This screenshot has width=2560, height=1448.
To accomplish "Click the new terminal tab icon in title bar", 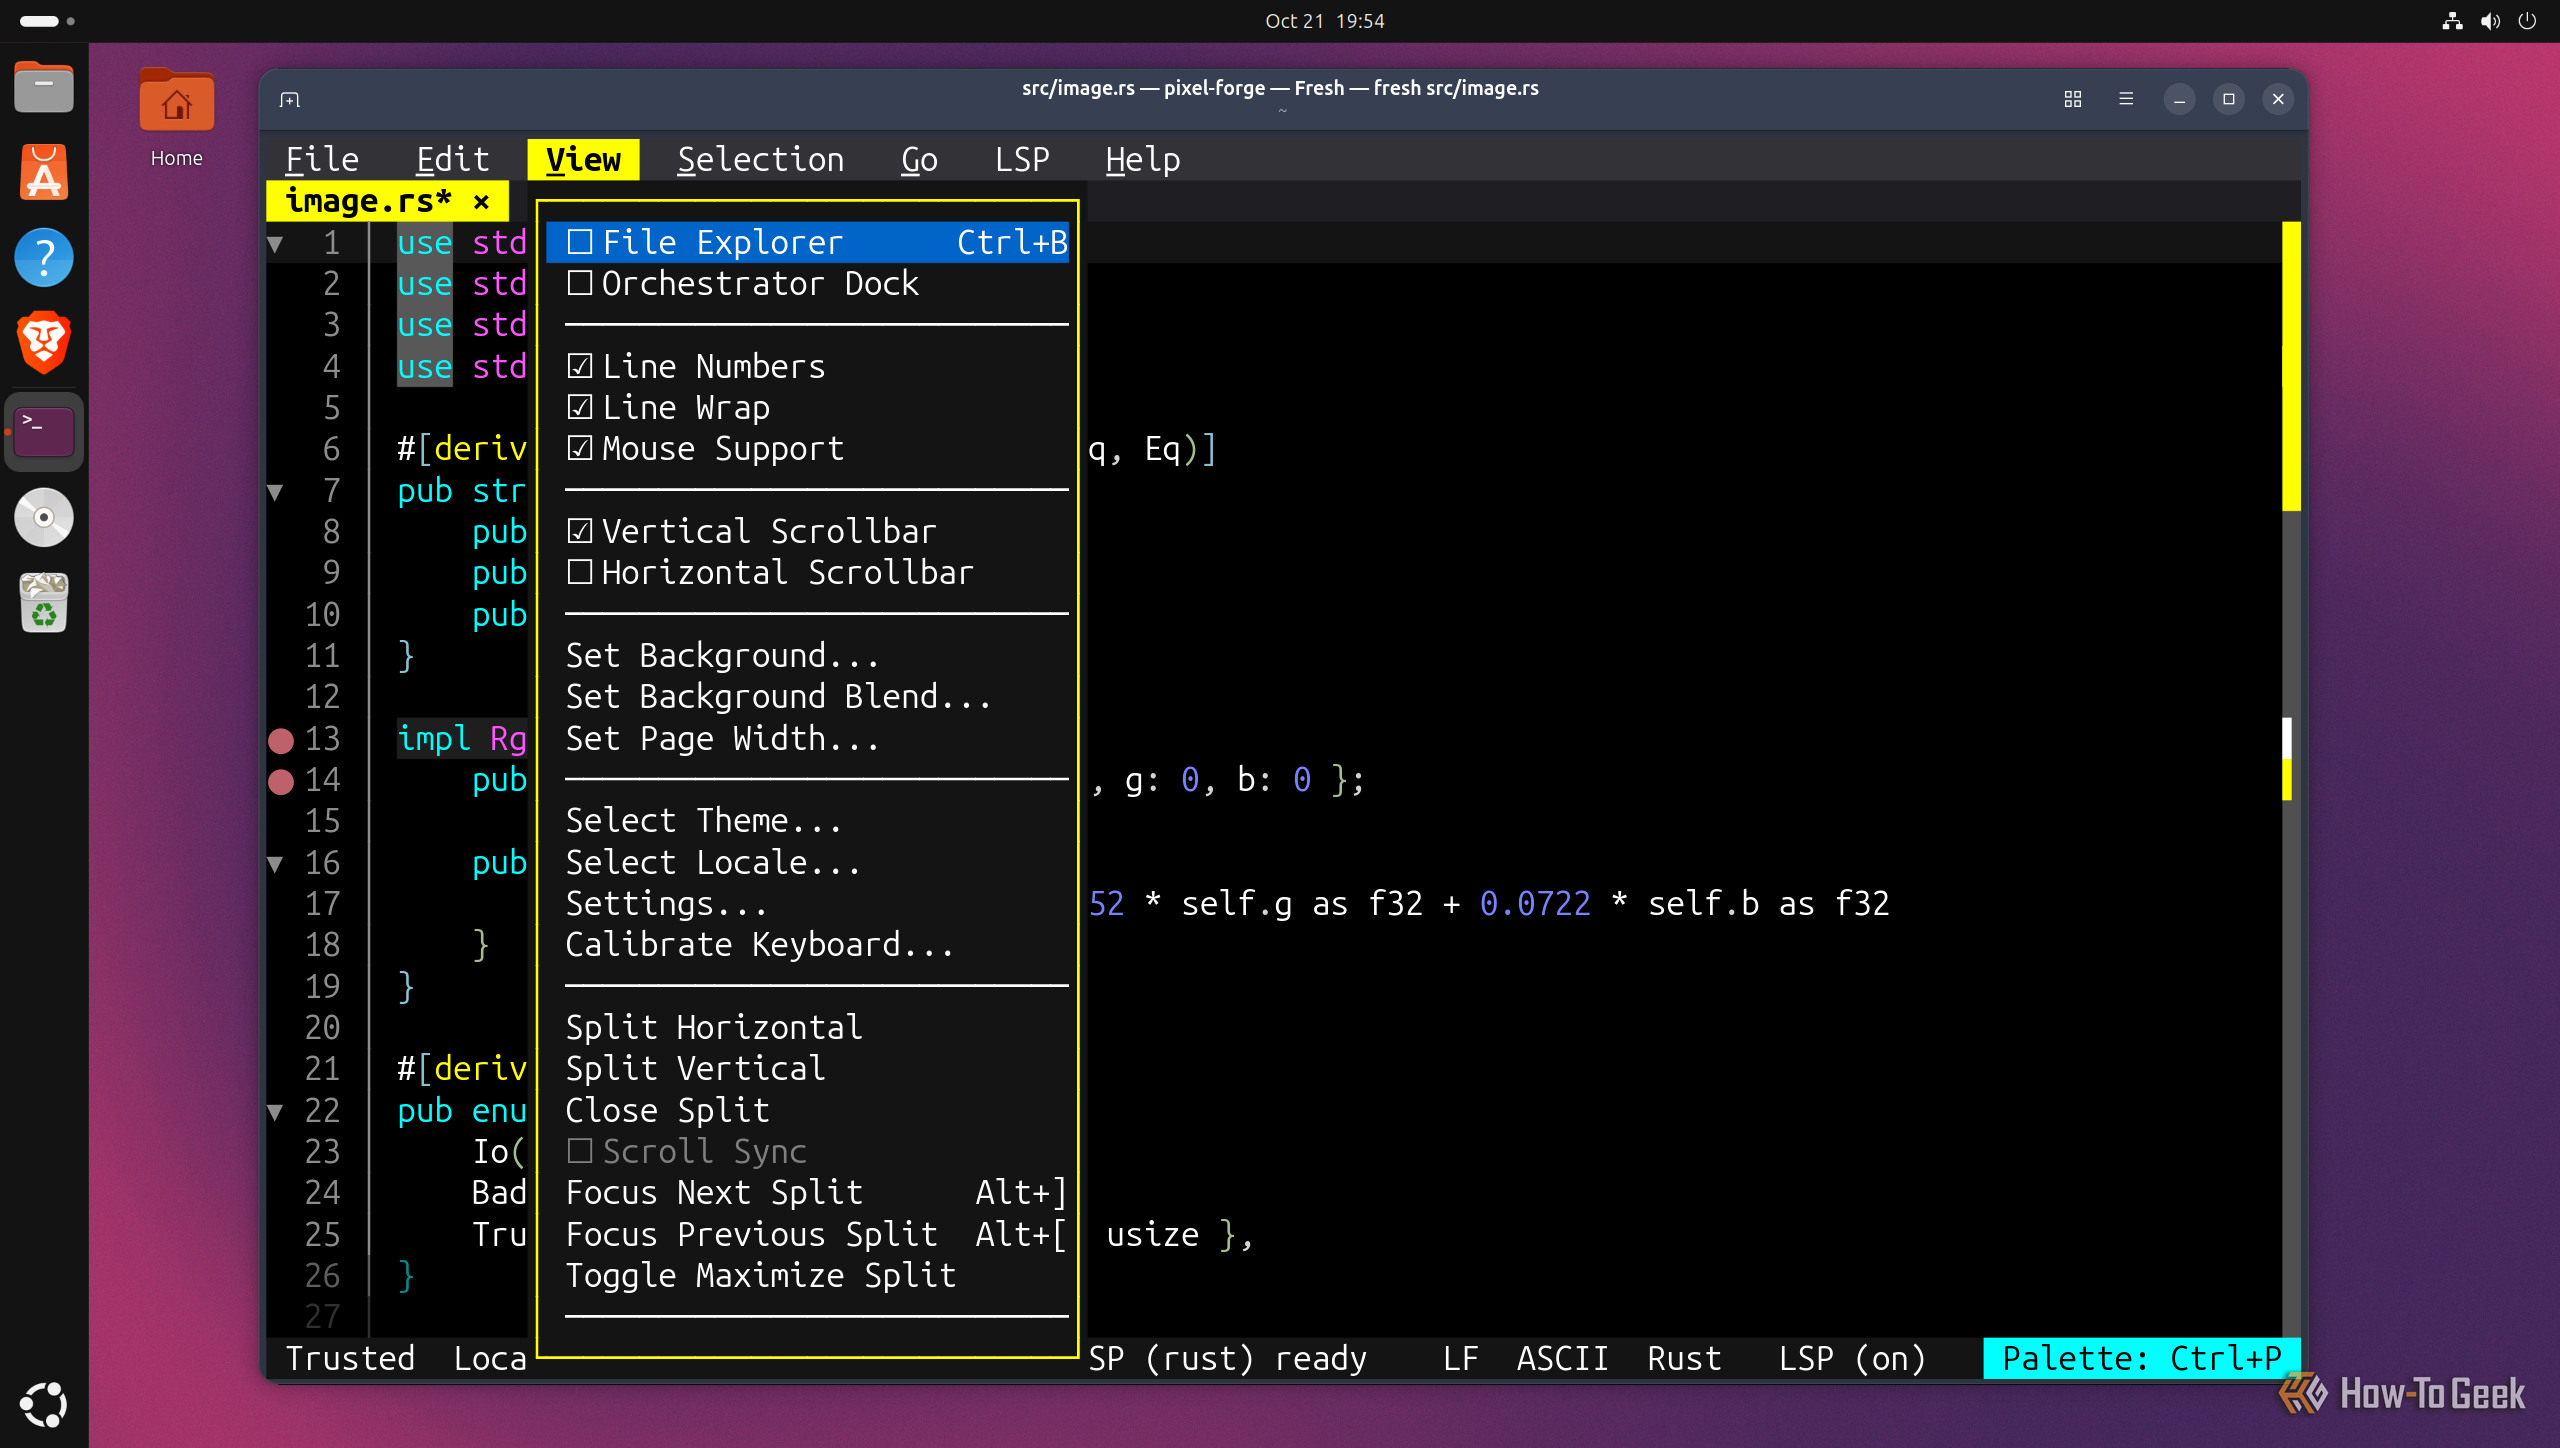I will point(290,99).
